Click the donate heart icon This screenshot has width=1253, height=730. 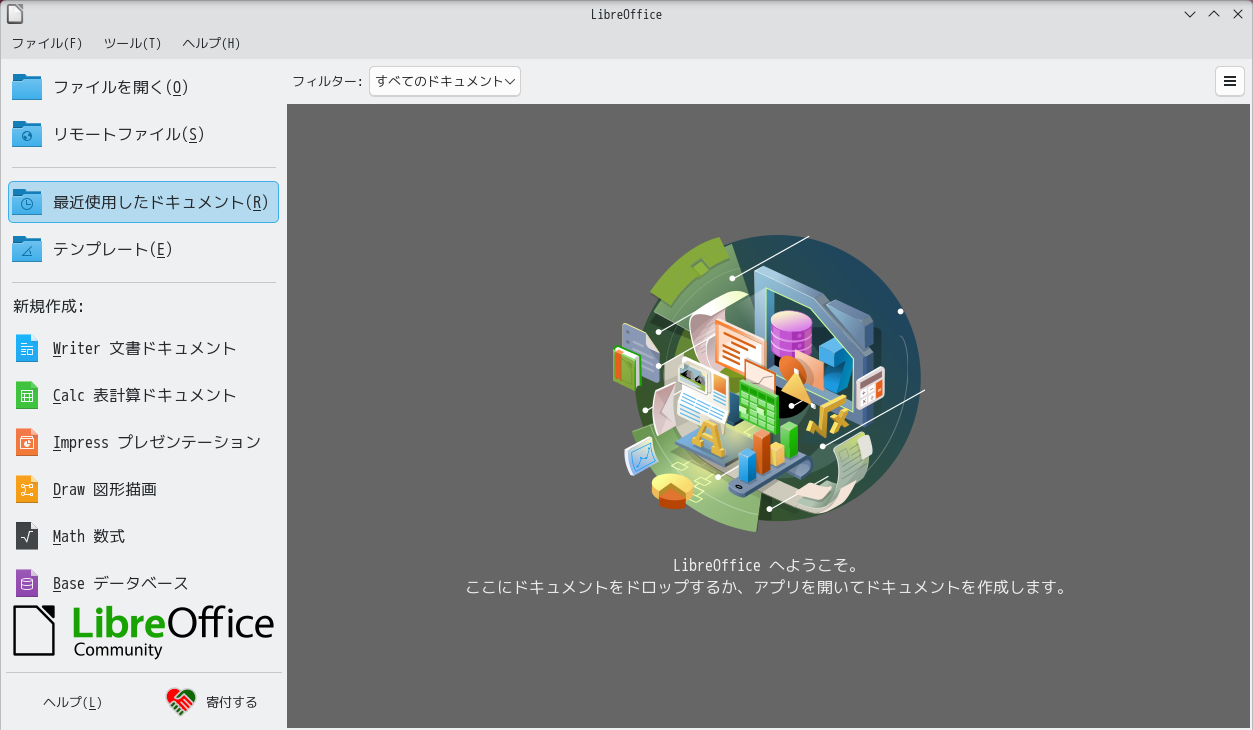180,701
